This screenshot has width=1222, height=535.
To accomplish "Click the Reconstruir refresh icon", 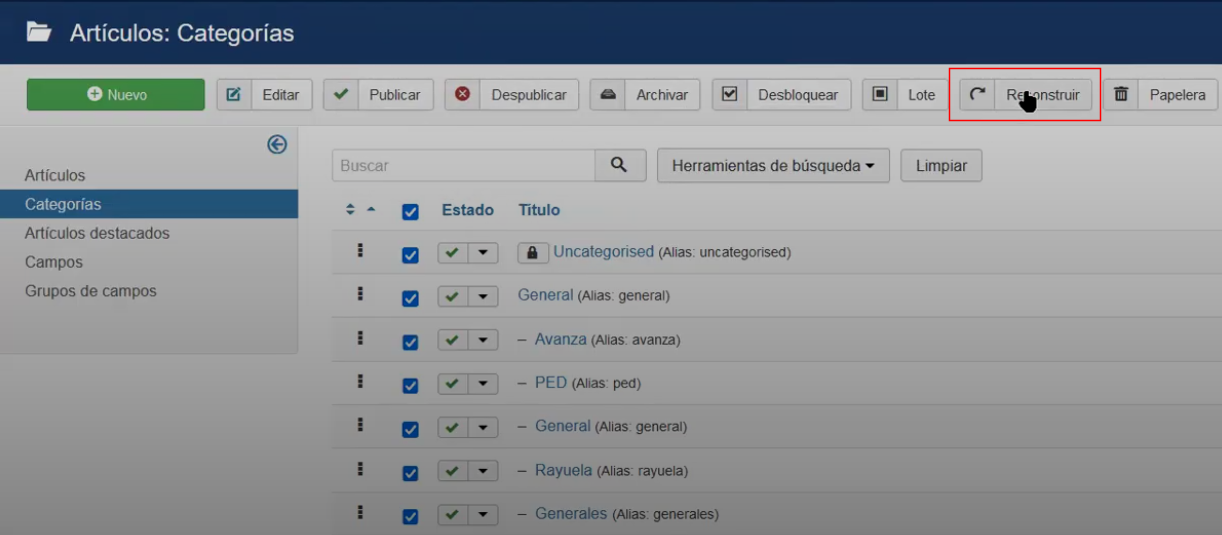I will (x=977, y=95).
